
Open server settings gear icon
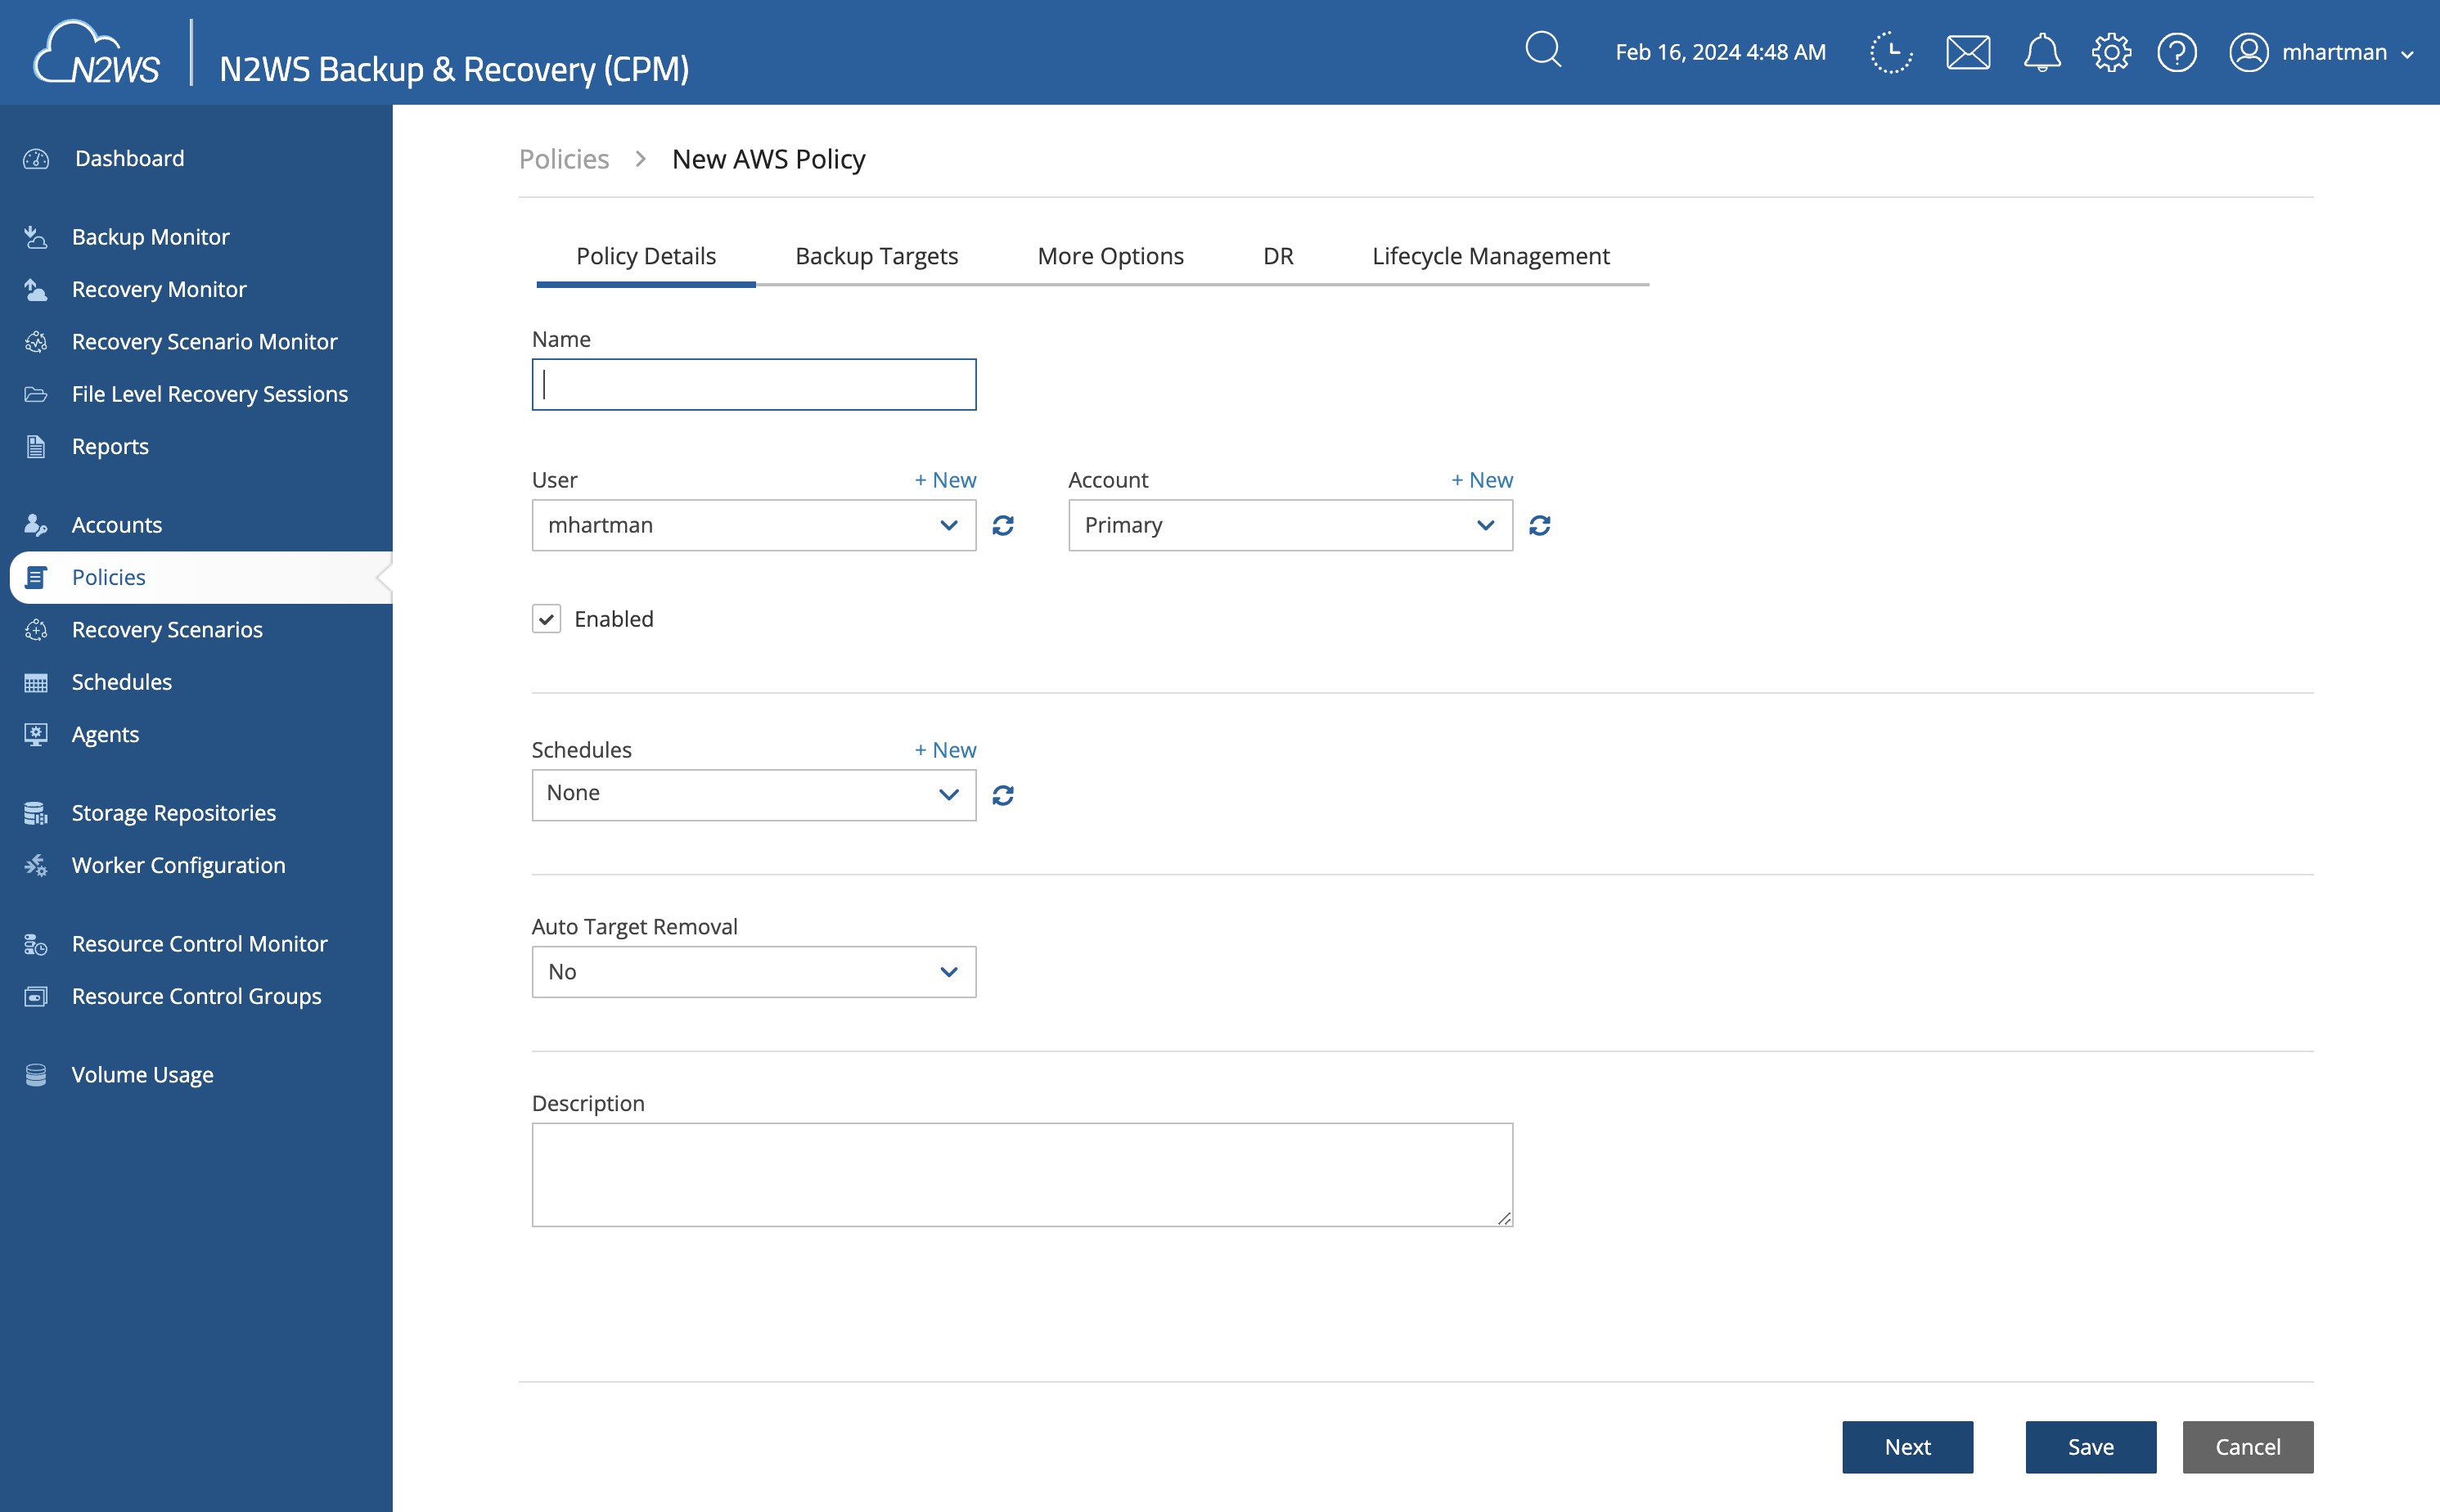2110,52
